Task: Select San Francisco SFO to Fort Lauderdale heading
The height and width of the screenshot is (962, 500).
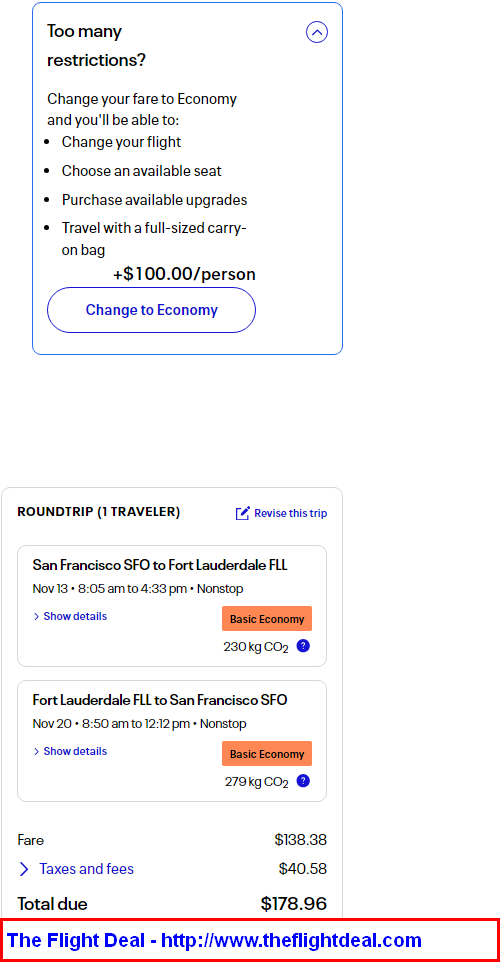Action: pyautogui.click(x=160, y=564)
